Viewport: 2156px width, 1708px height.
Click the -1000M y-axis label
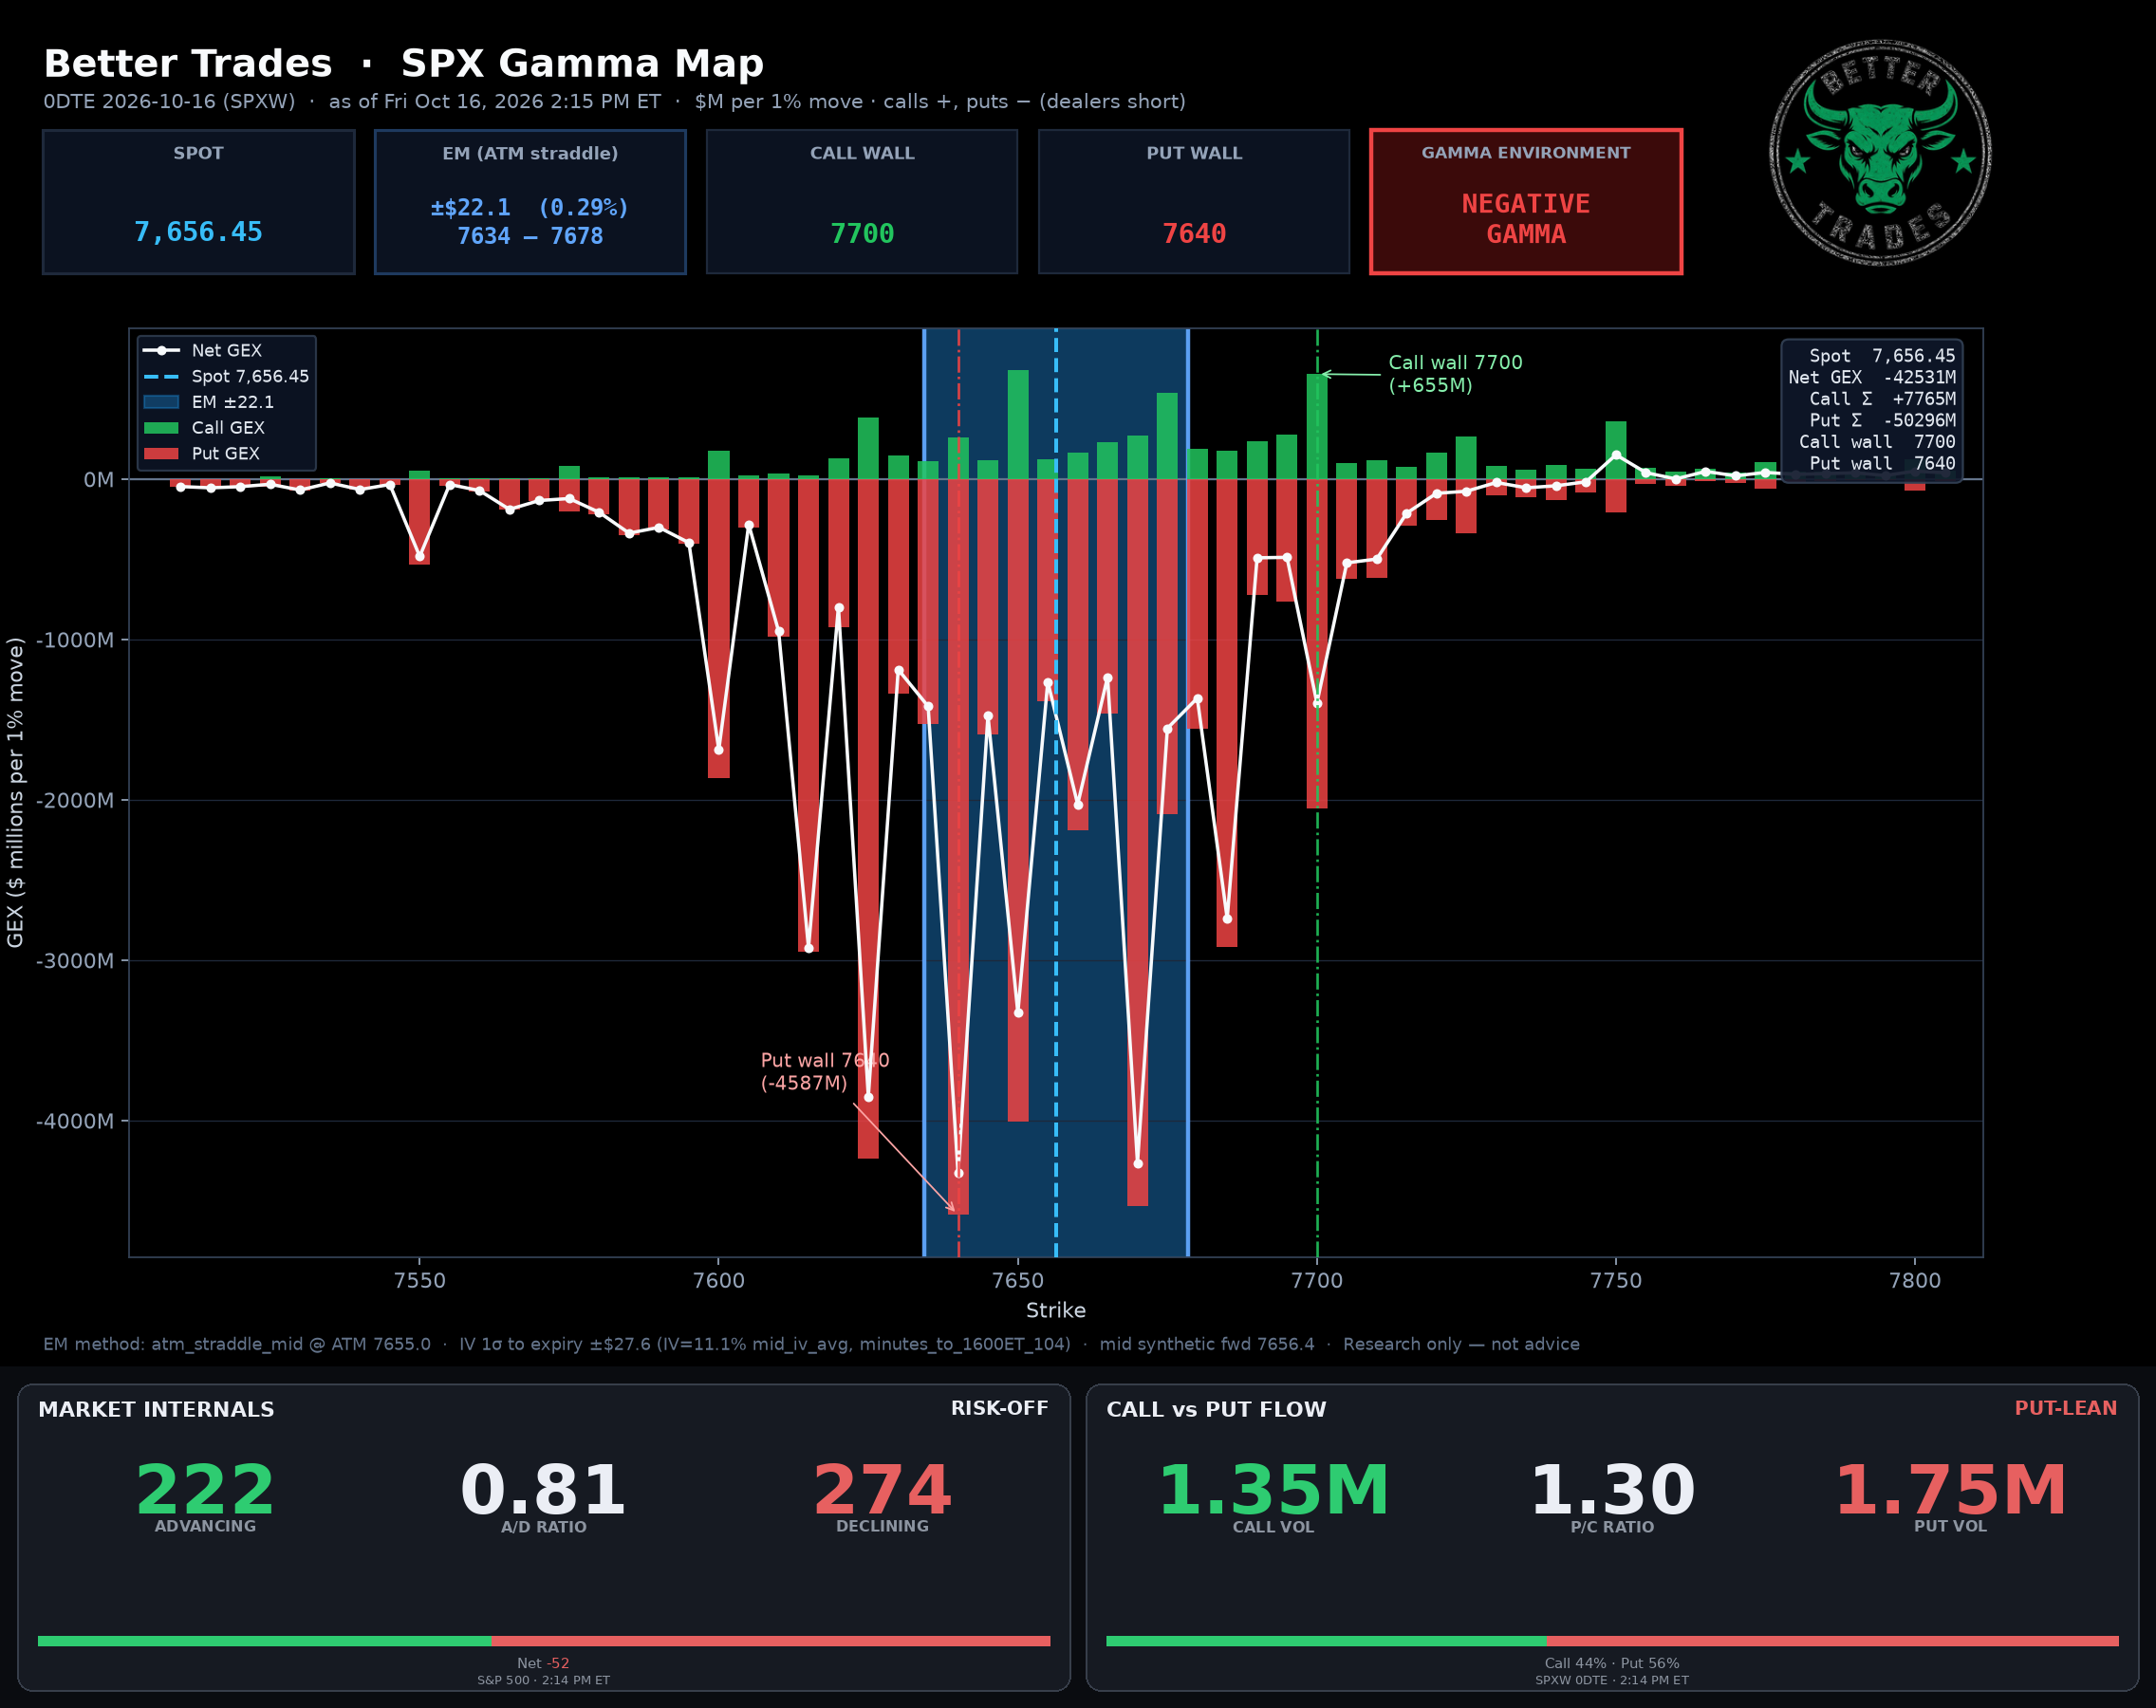[75, 640]
